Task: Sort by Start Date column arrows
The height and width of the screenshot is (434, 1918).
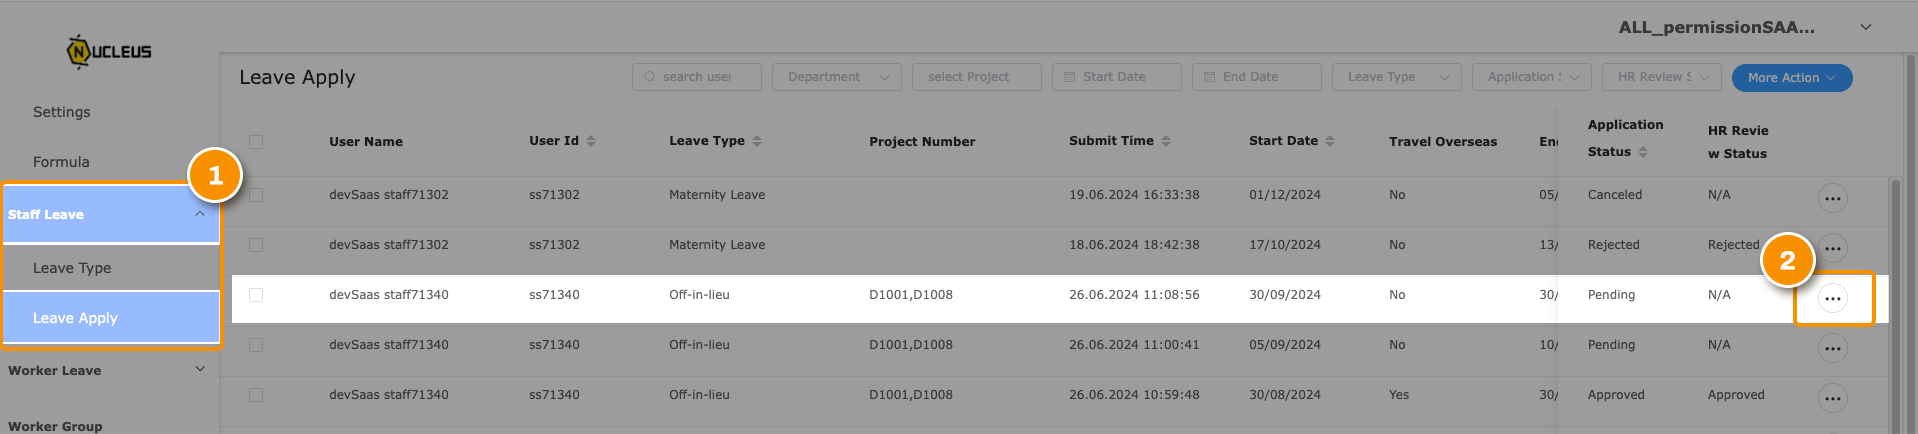Action: pos(1330,141)
